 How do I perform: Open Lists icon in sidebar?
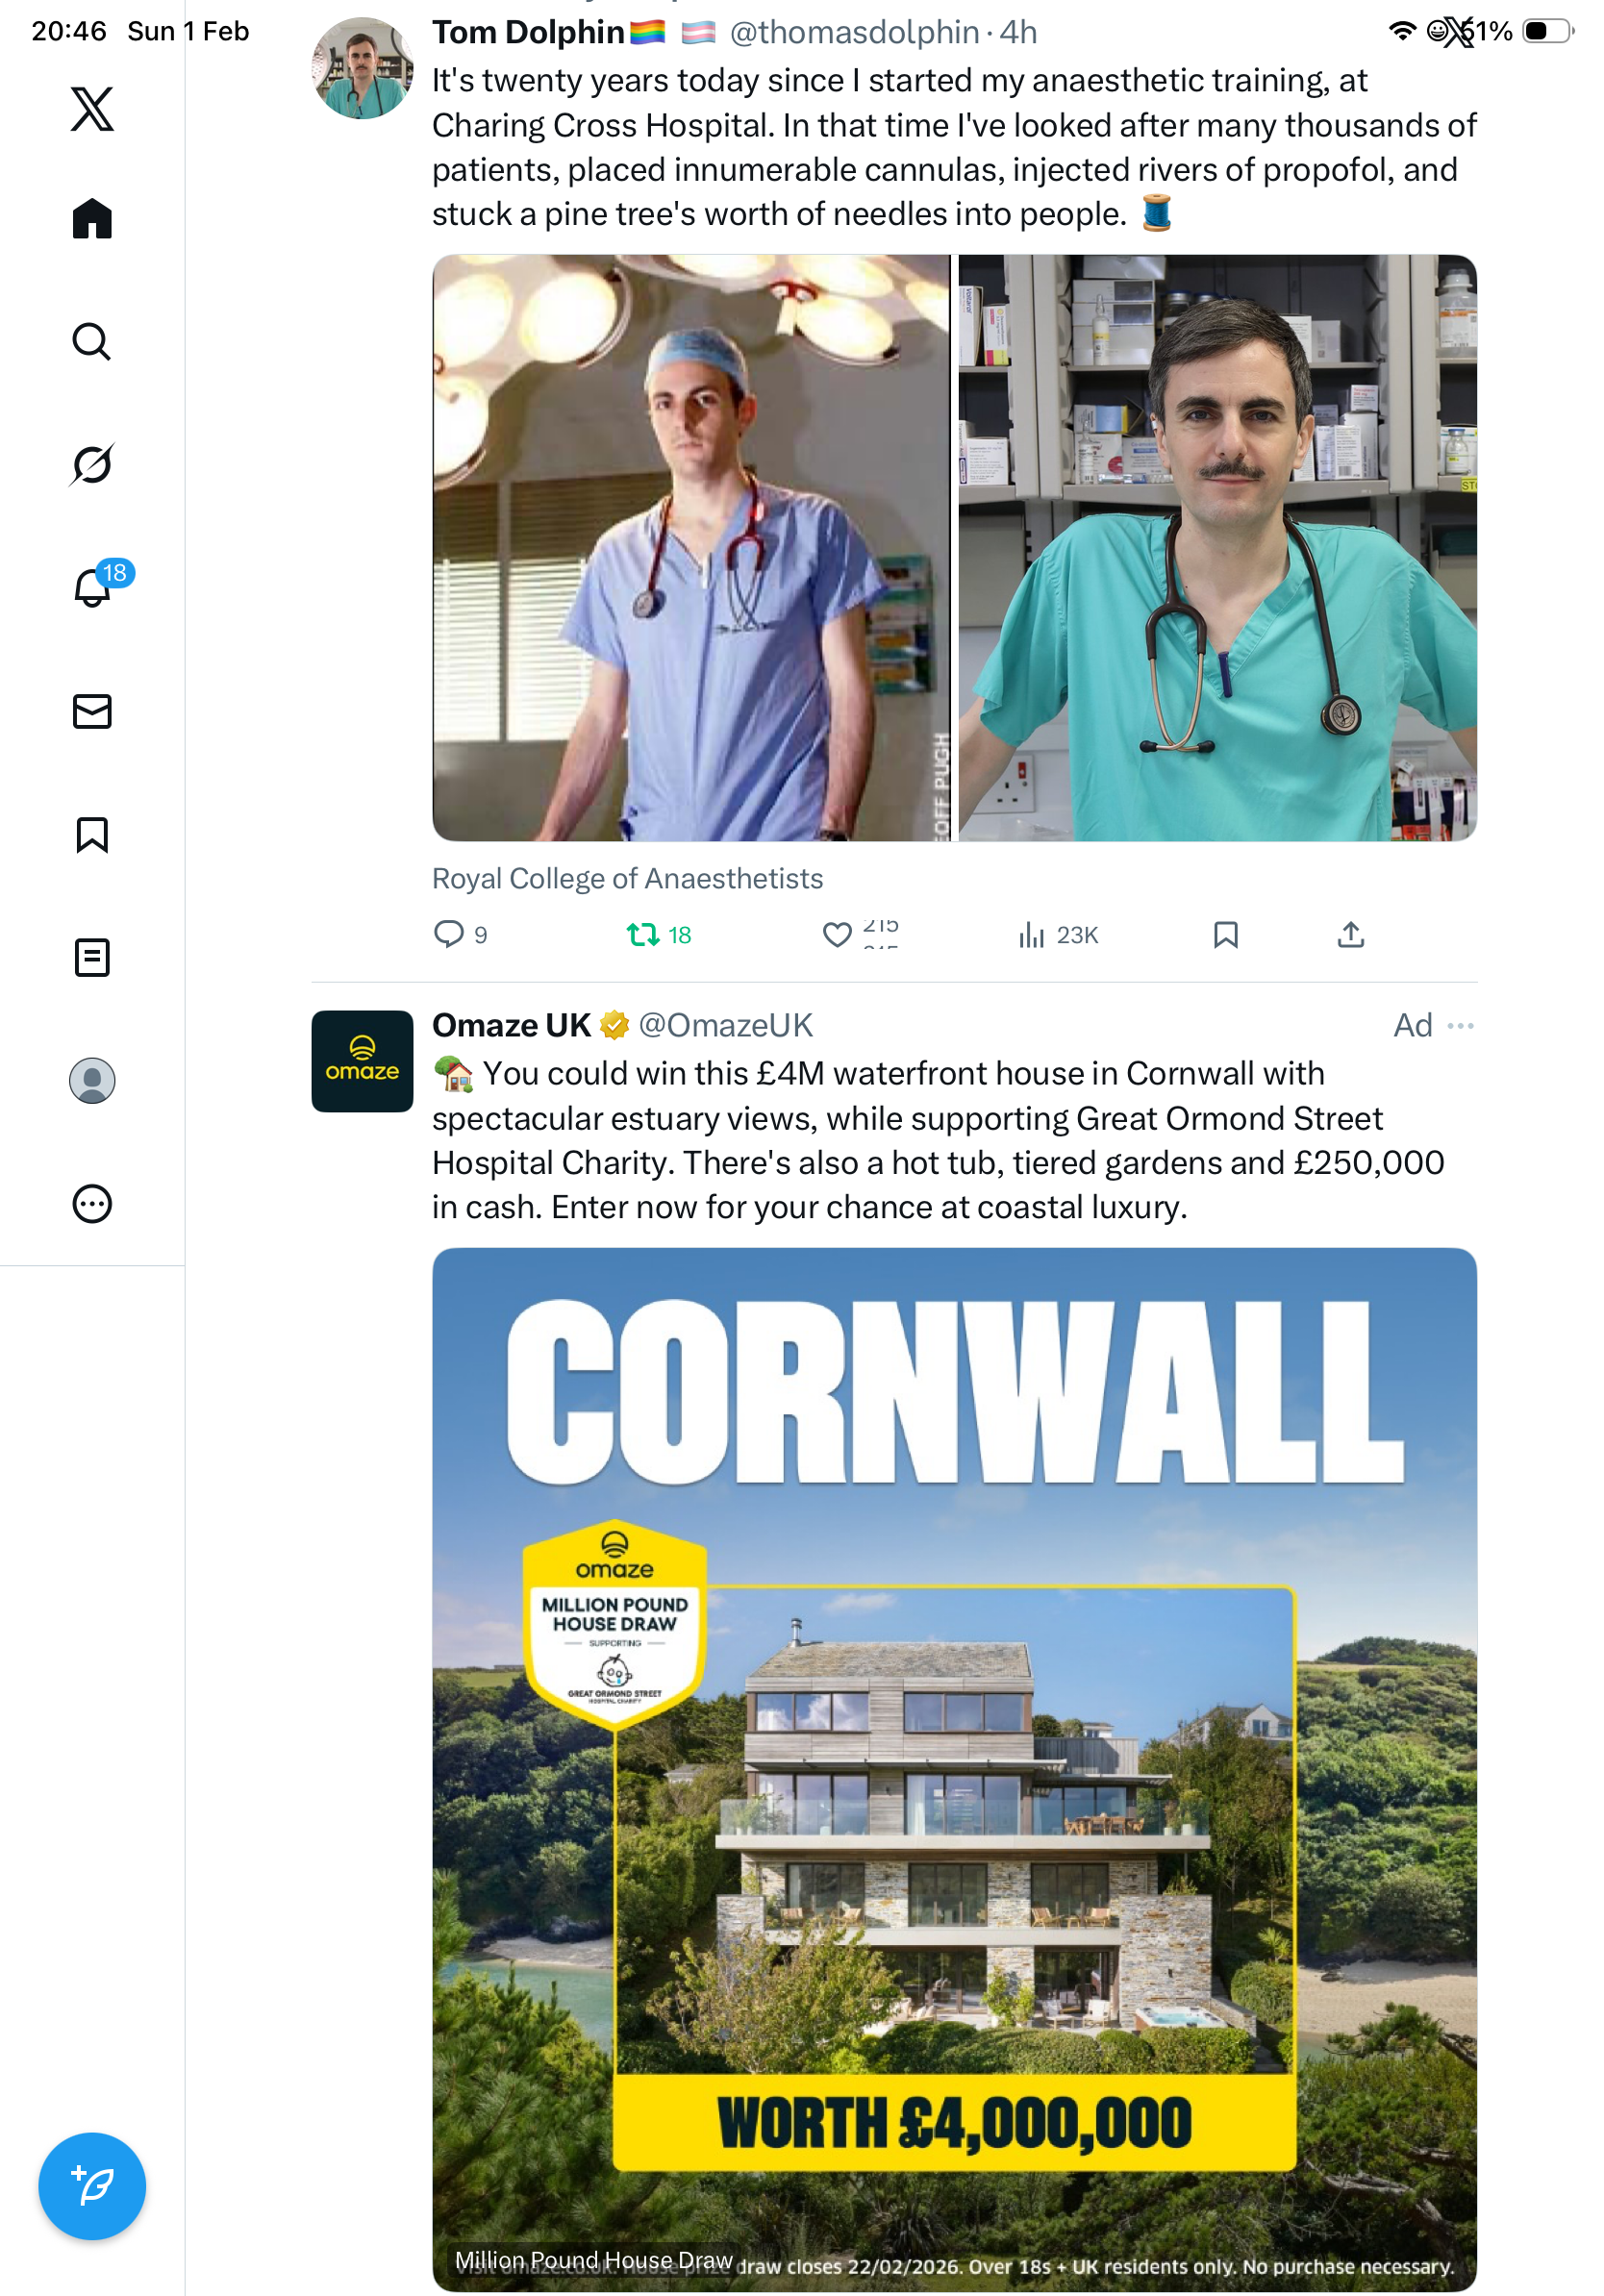pyautogui.click(x=92, y=957)
